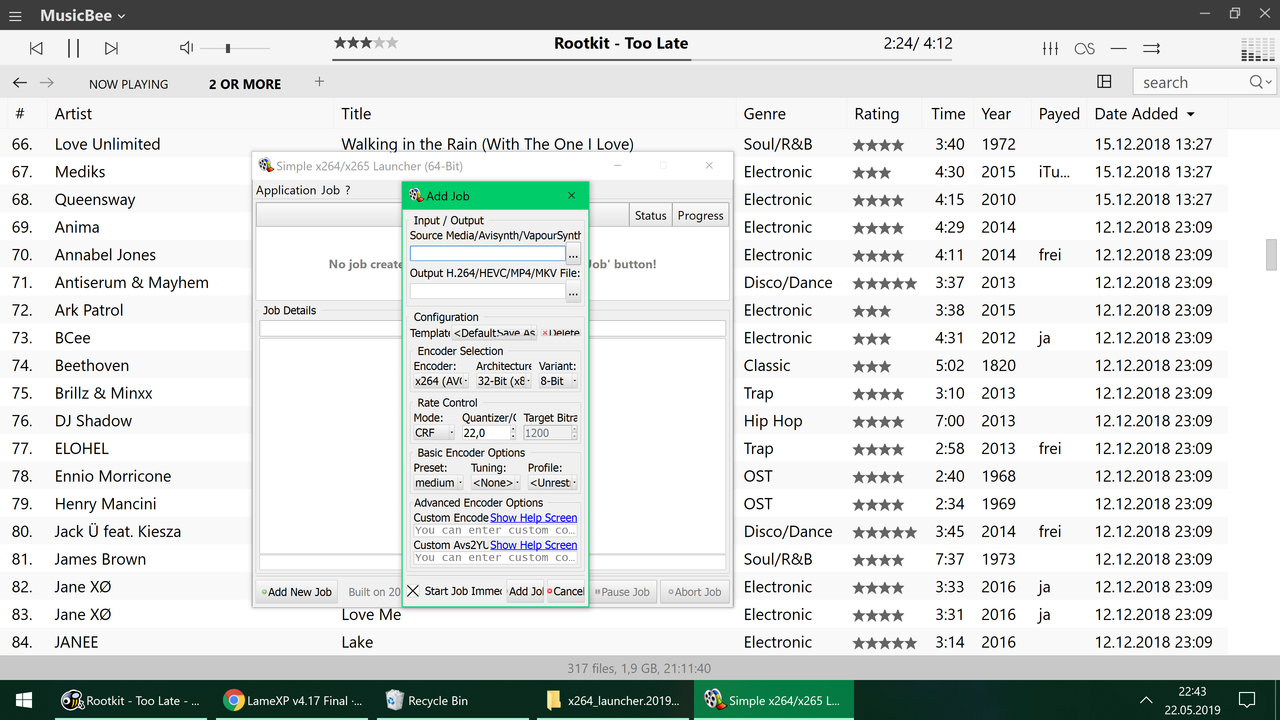Close the Add Job dialog

572,196
